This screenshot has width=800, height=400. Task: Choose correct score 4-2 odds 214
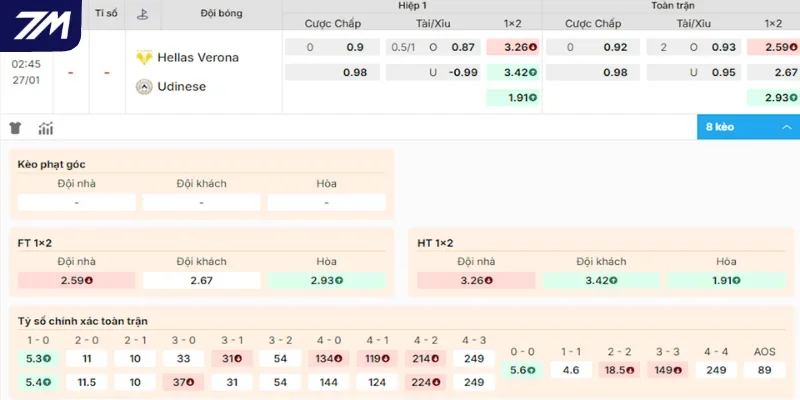[426, 359]
